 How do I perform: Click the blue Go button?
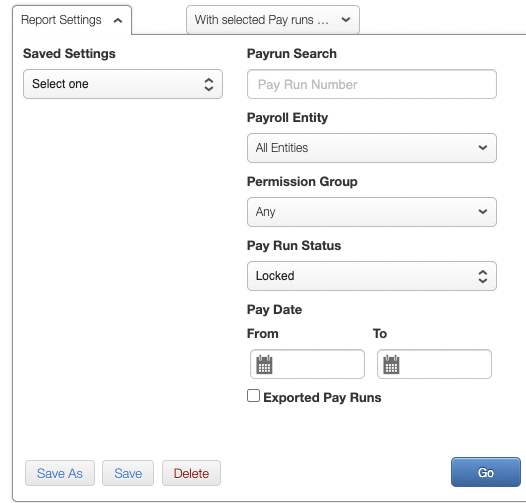point(486,472)
